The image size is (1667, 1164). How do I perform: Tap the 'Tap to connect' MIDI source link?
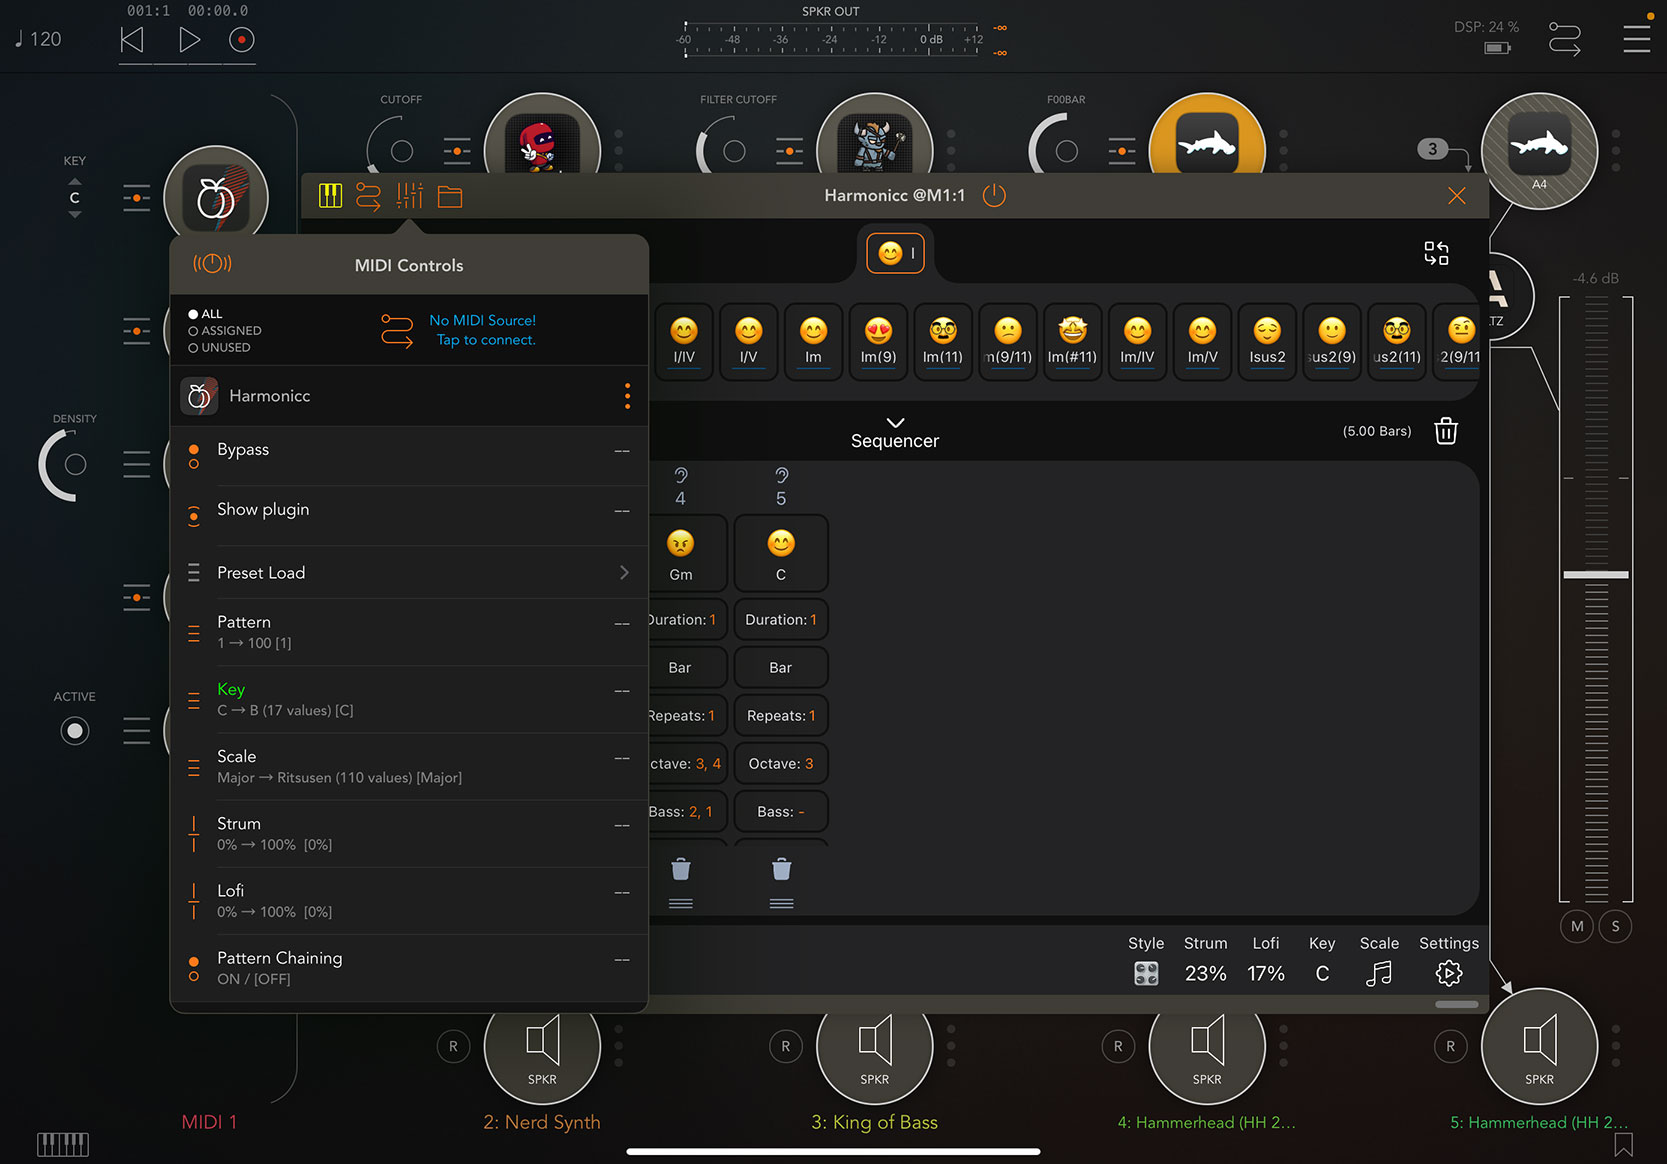485,339
